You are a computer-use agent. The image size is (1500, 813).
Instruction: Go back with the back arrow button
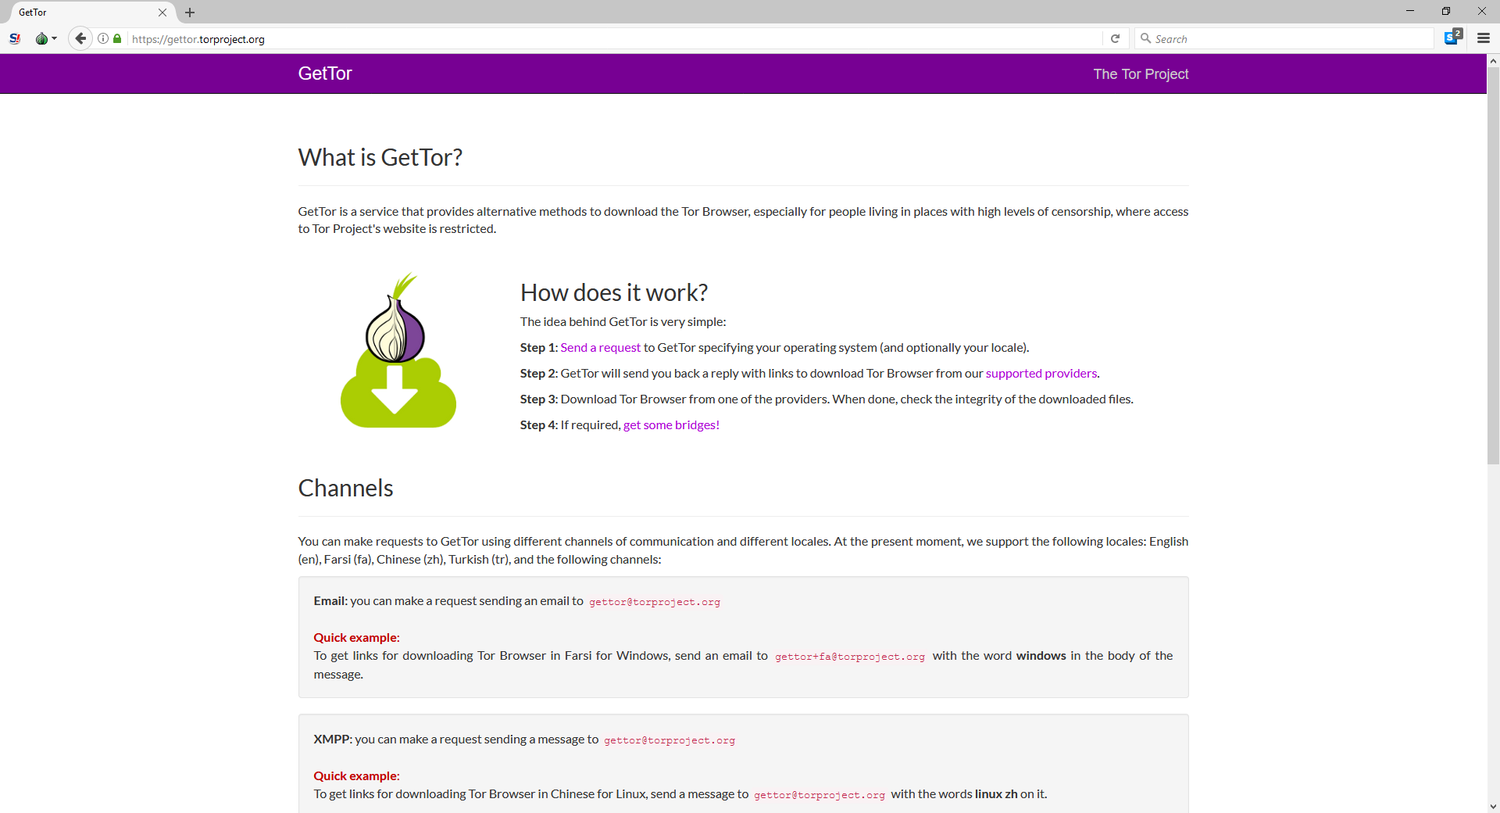click(81, 39)
